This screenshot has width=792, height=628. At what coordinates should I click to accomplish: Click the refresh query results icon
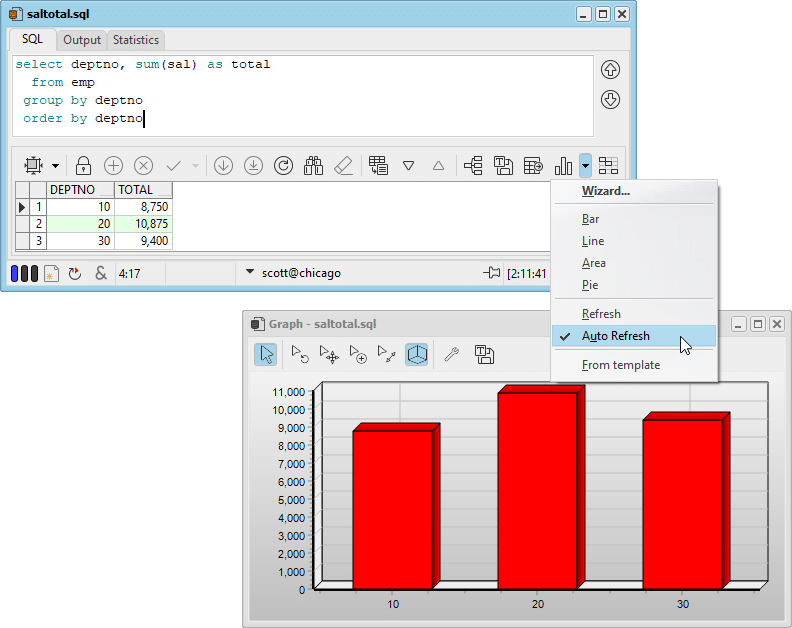[283, 165]
